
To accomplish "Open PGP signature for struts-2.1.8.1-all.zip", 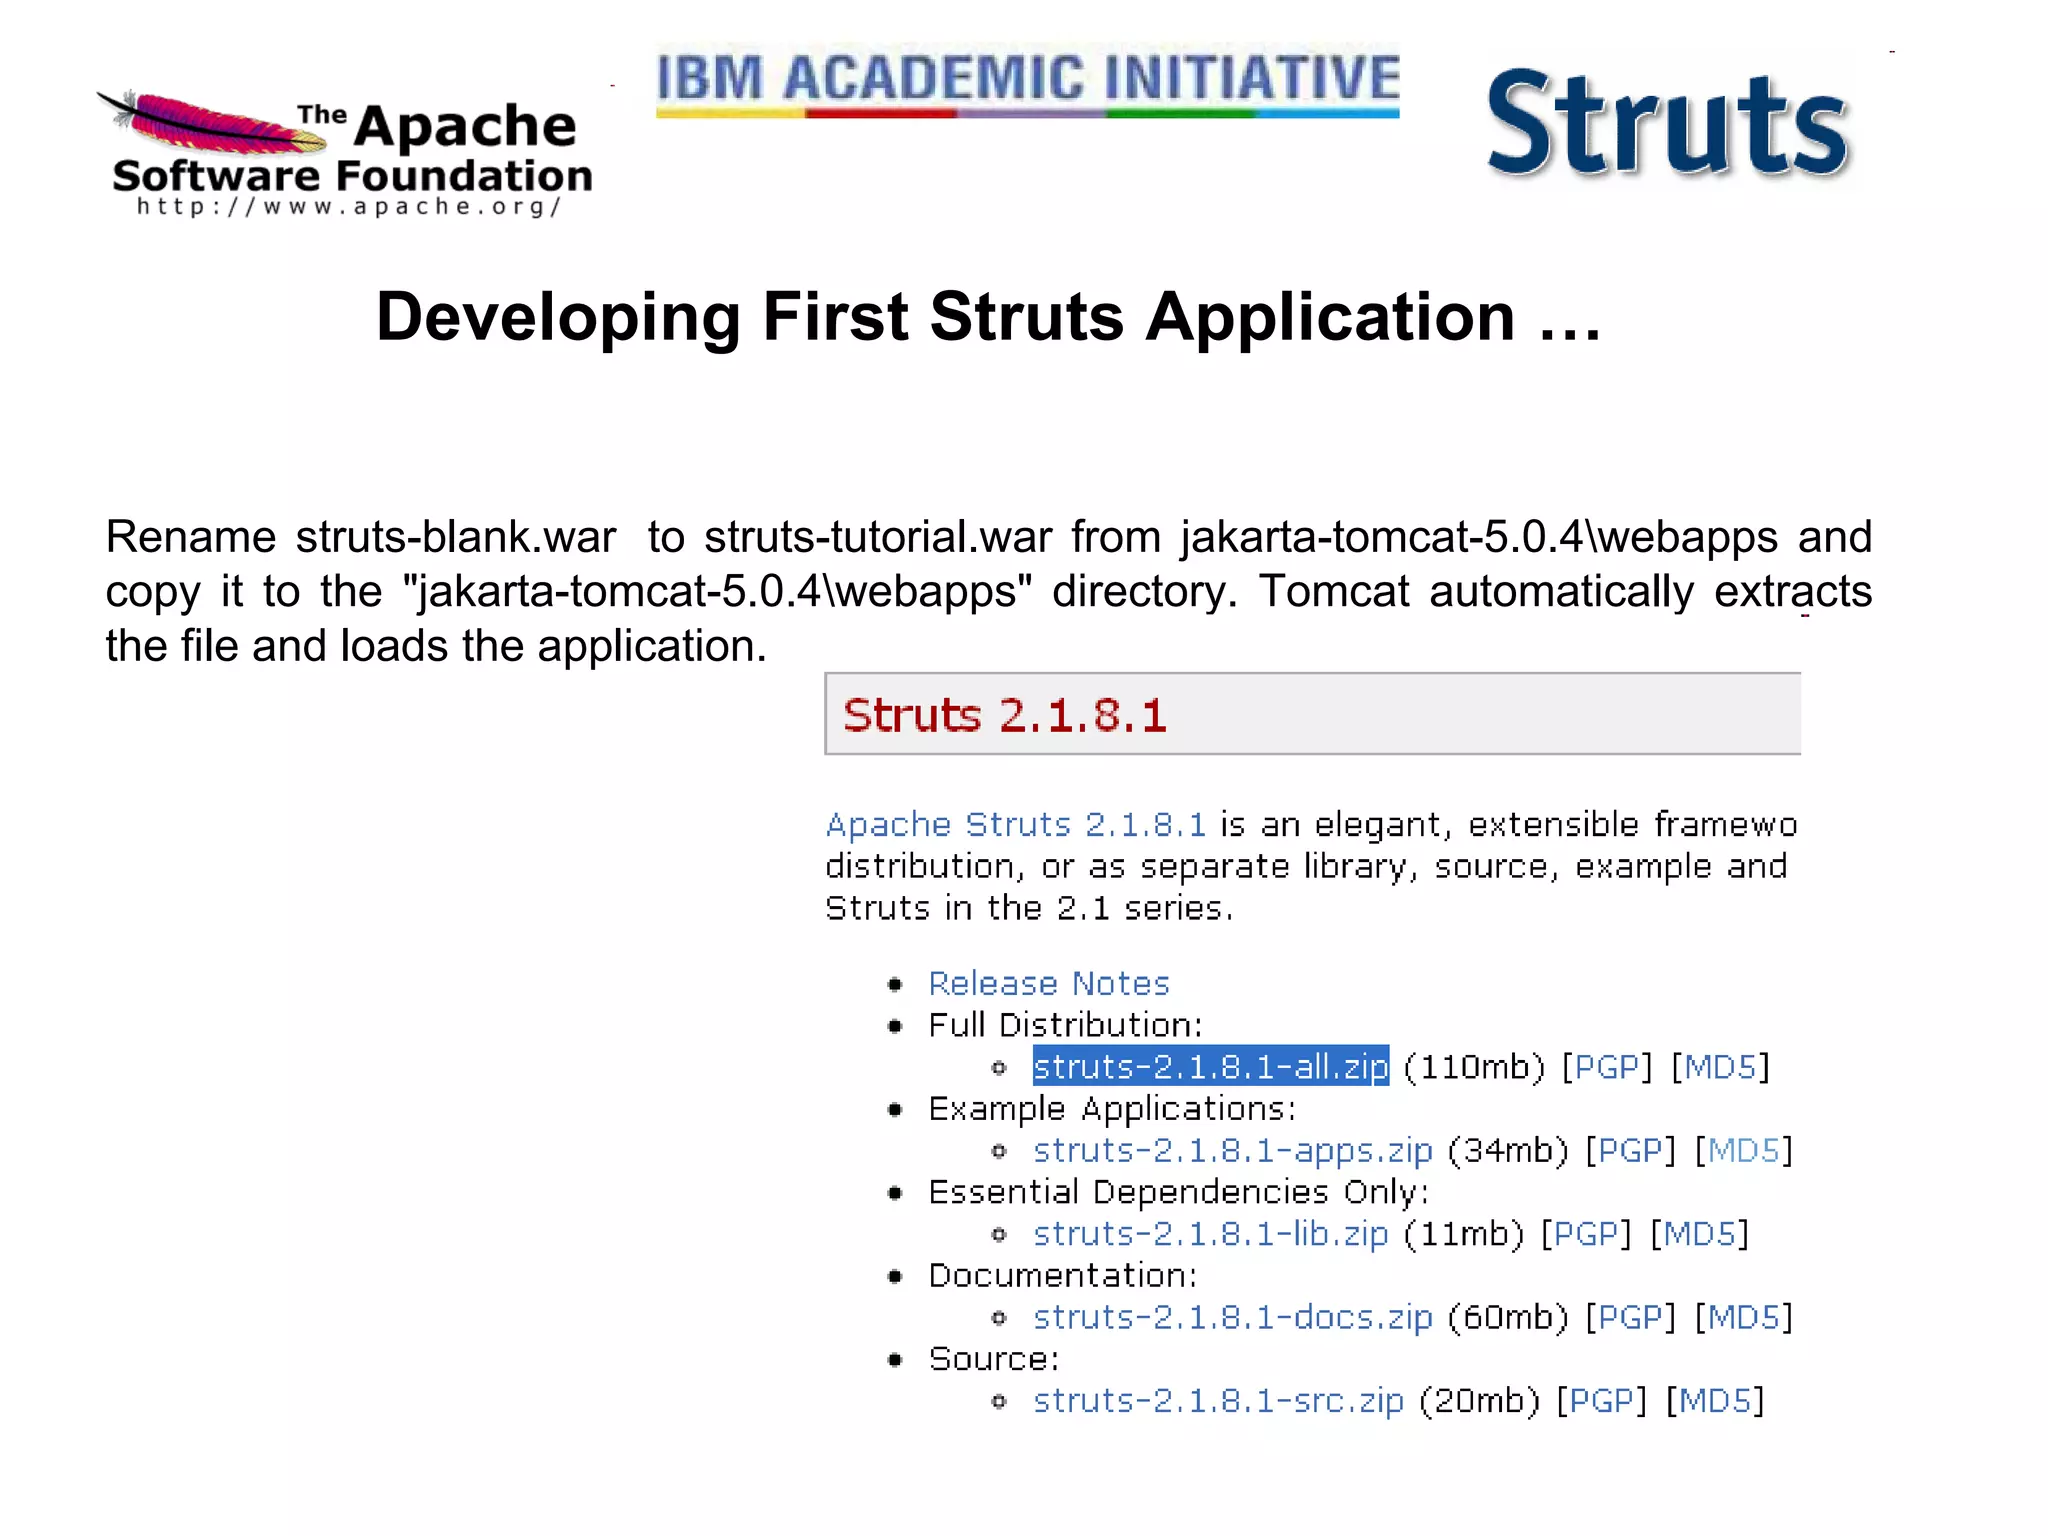I will click(x=1606, y=1067).
